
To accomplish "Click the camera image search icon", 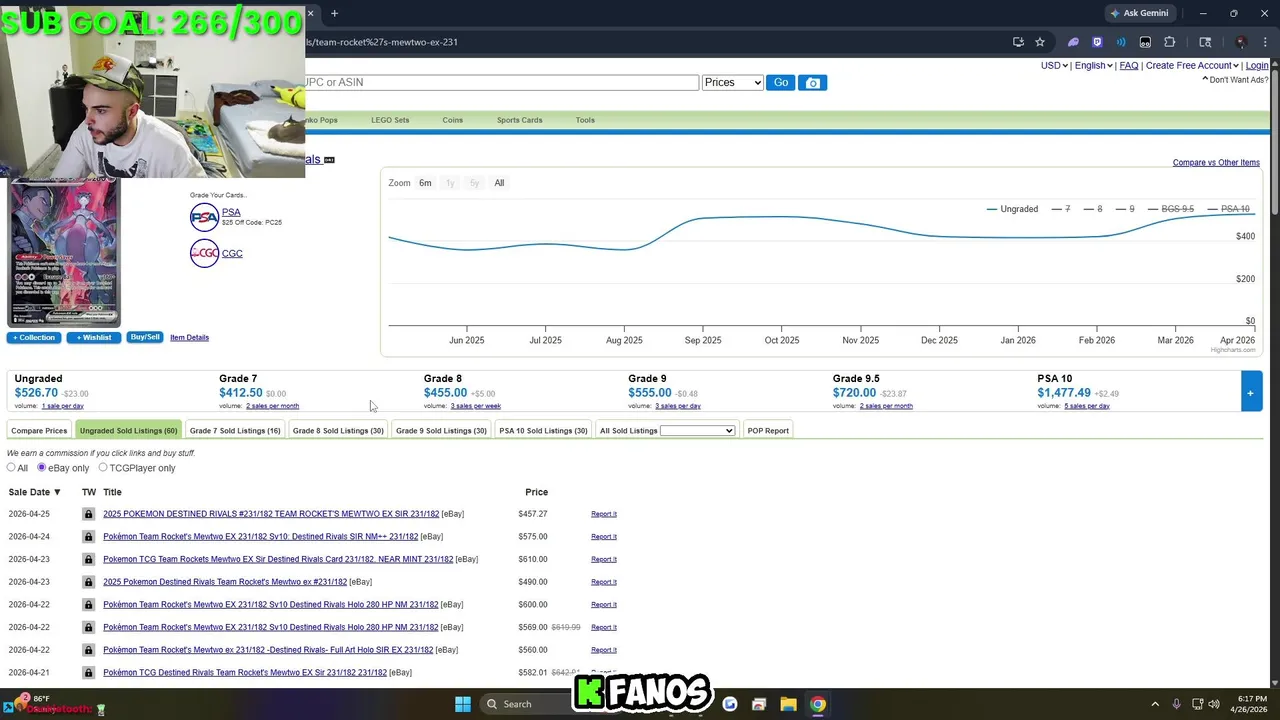I will (x=813, y=83).
